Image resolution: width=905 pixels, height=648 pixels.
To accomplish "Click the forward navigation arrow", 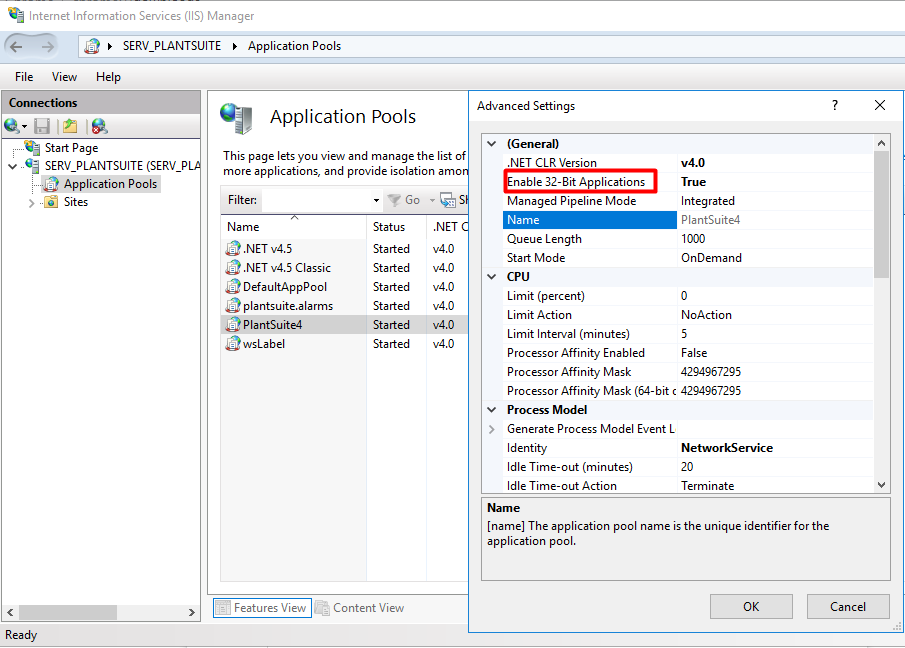I will 48,46.
